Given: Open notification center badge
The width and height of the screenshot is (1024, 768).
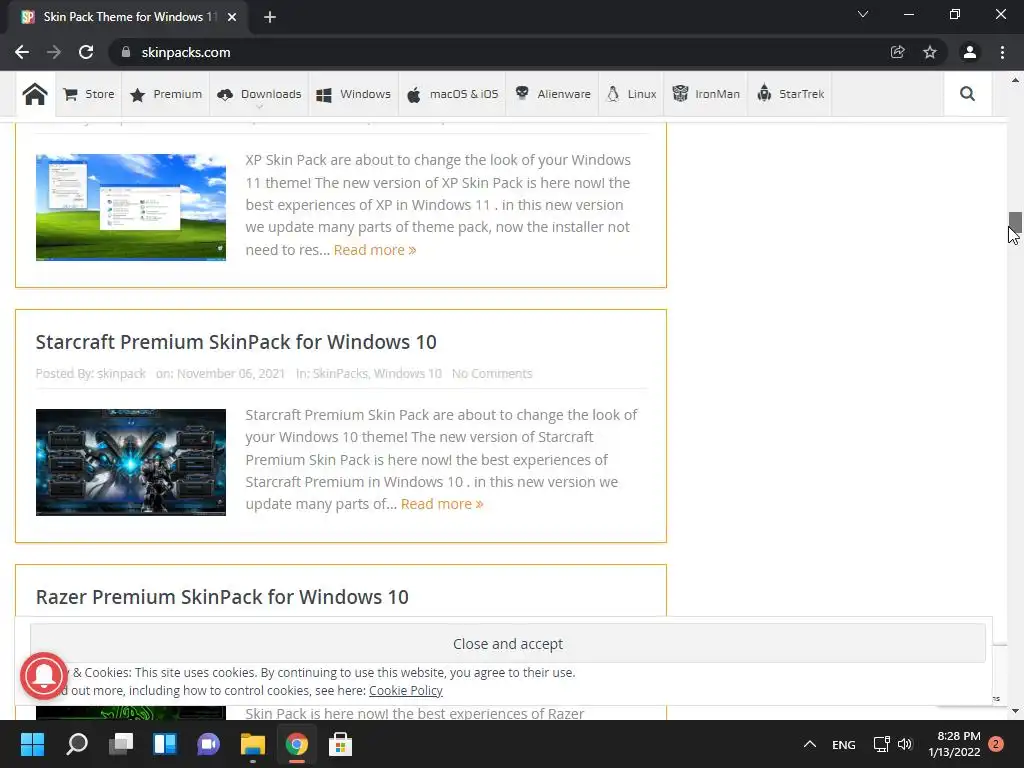Looking at the screenshot, I should 996,744.
